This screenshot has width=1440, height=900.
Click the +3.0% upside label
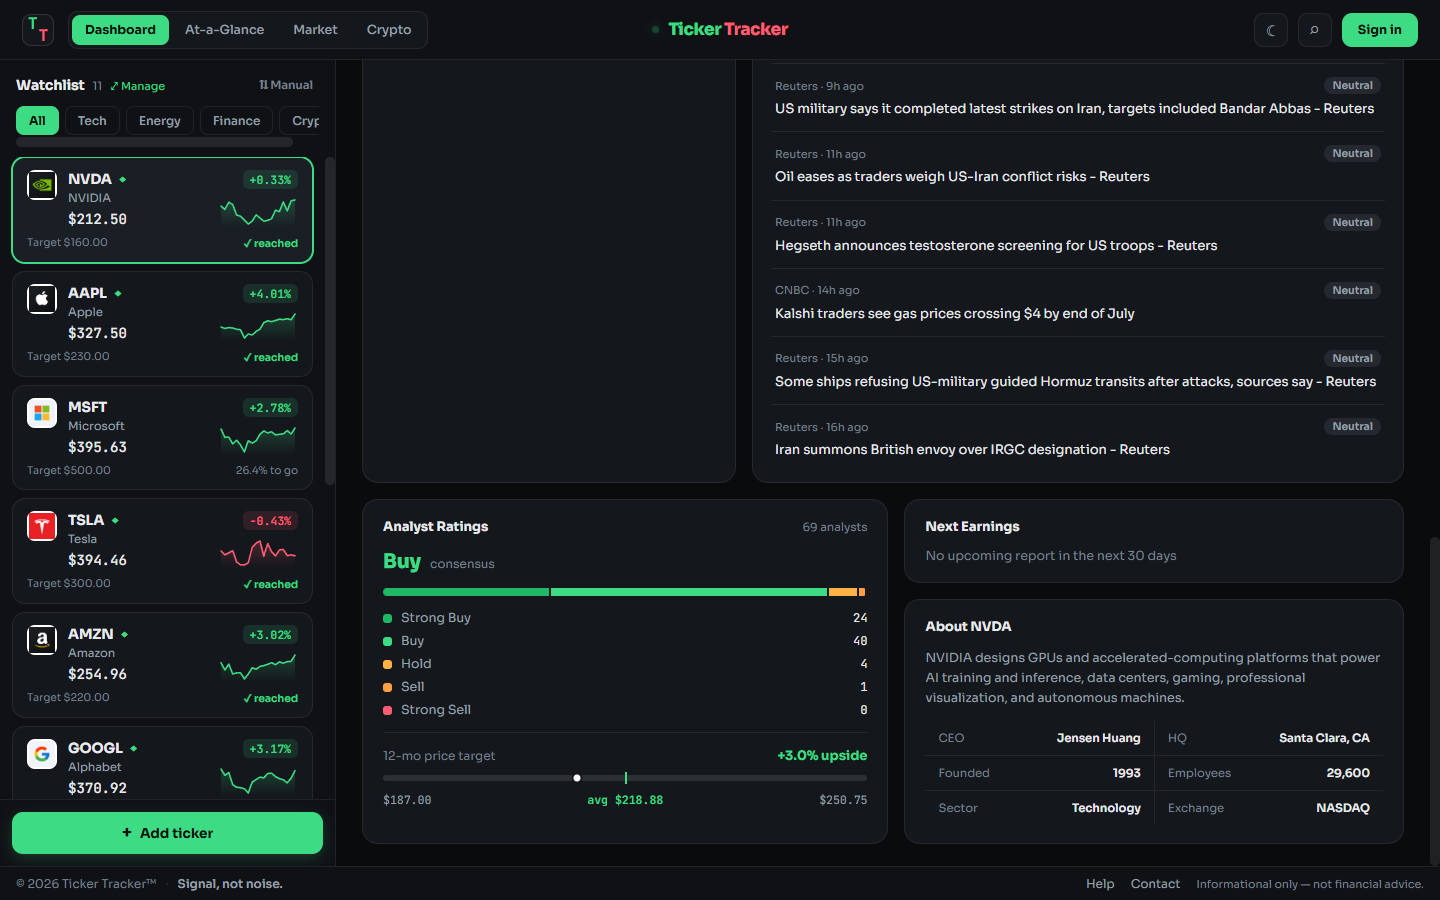(822, 756)
